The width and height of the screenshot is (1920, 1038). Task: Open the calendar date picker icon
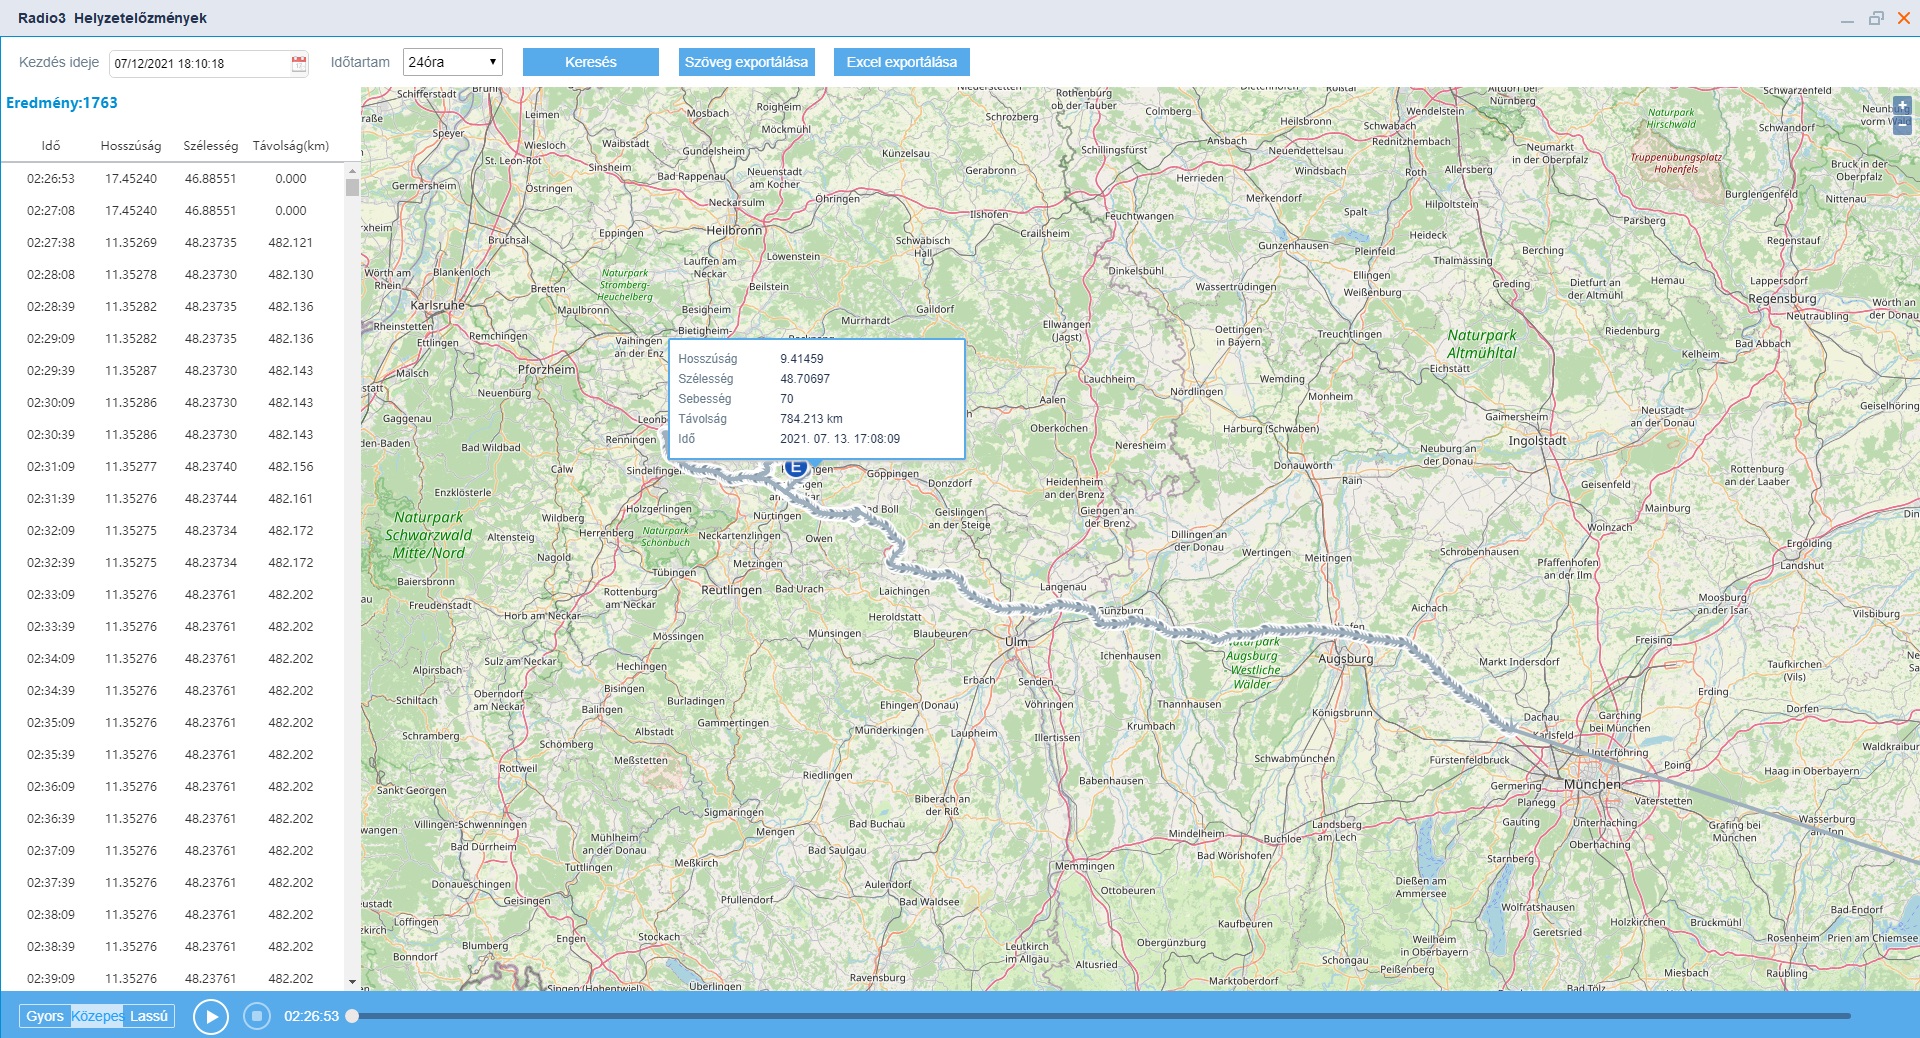(x=298, y=63)
